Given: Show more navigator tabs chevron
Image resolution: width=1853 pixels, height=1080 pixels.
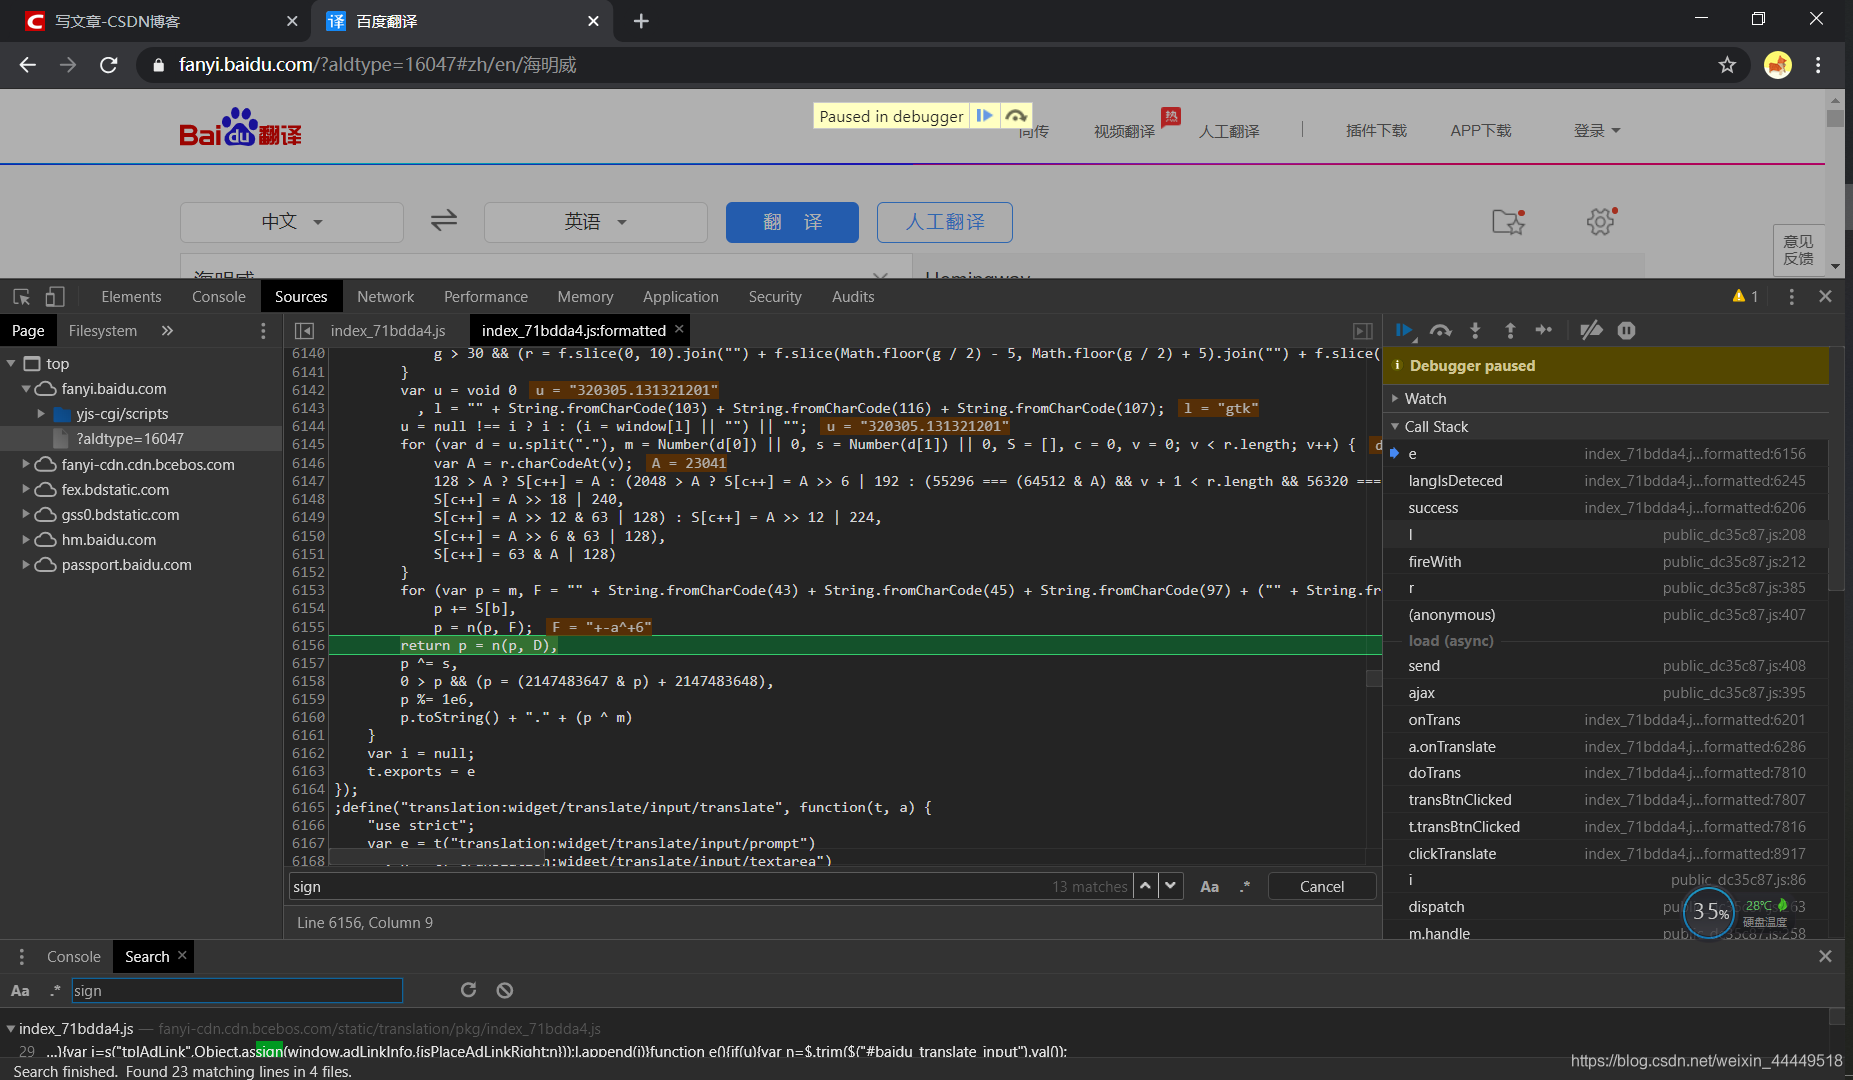Looking at the screenshot, I should (x=167, y=331).
